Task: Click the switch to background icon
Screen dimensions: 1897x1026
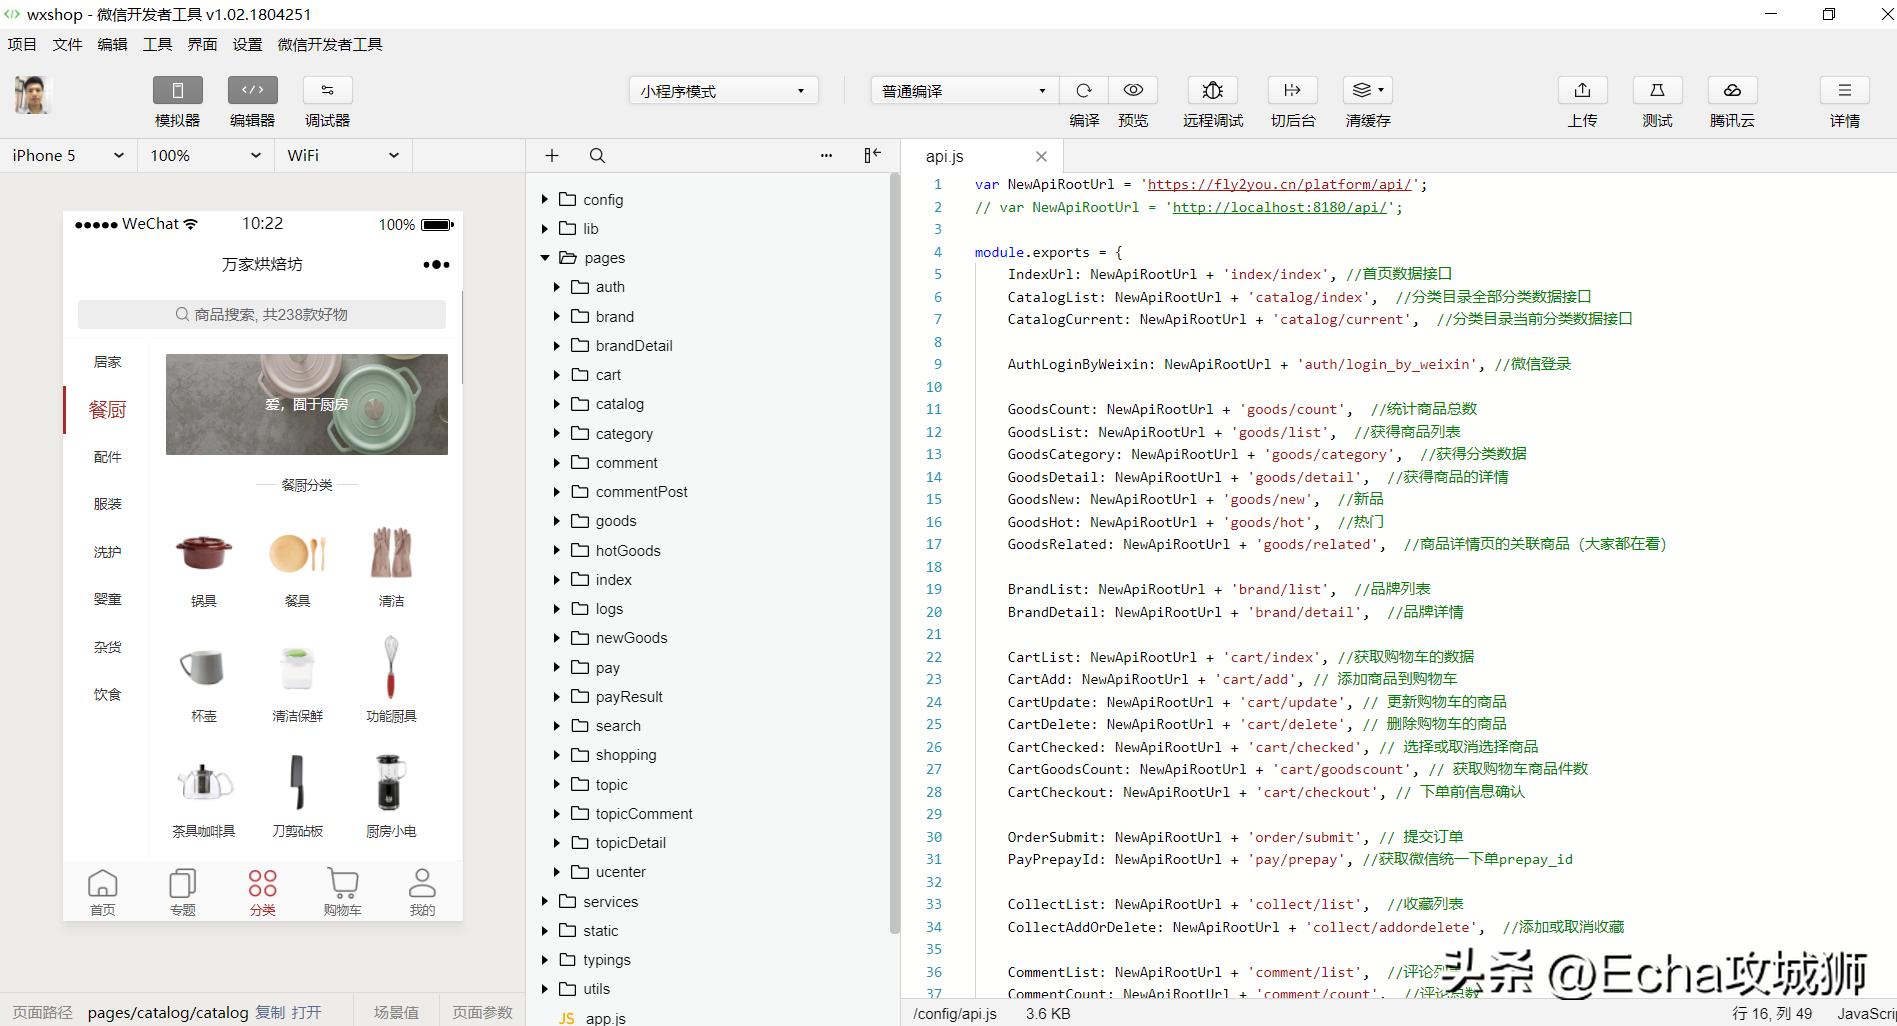Action: (x=1292, y=91)
